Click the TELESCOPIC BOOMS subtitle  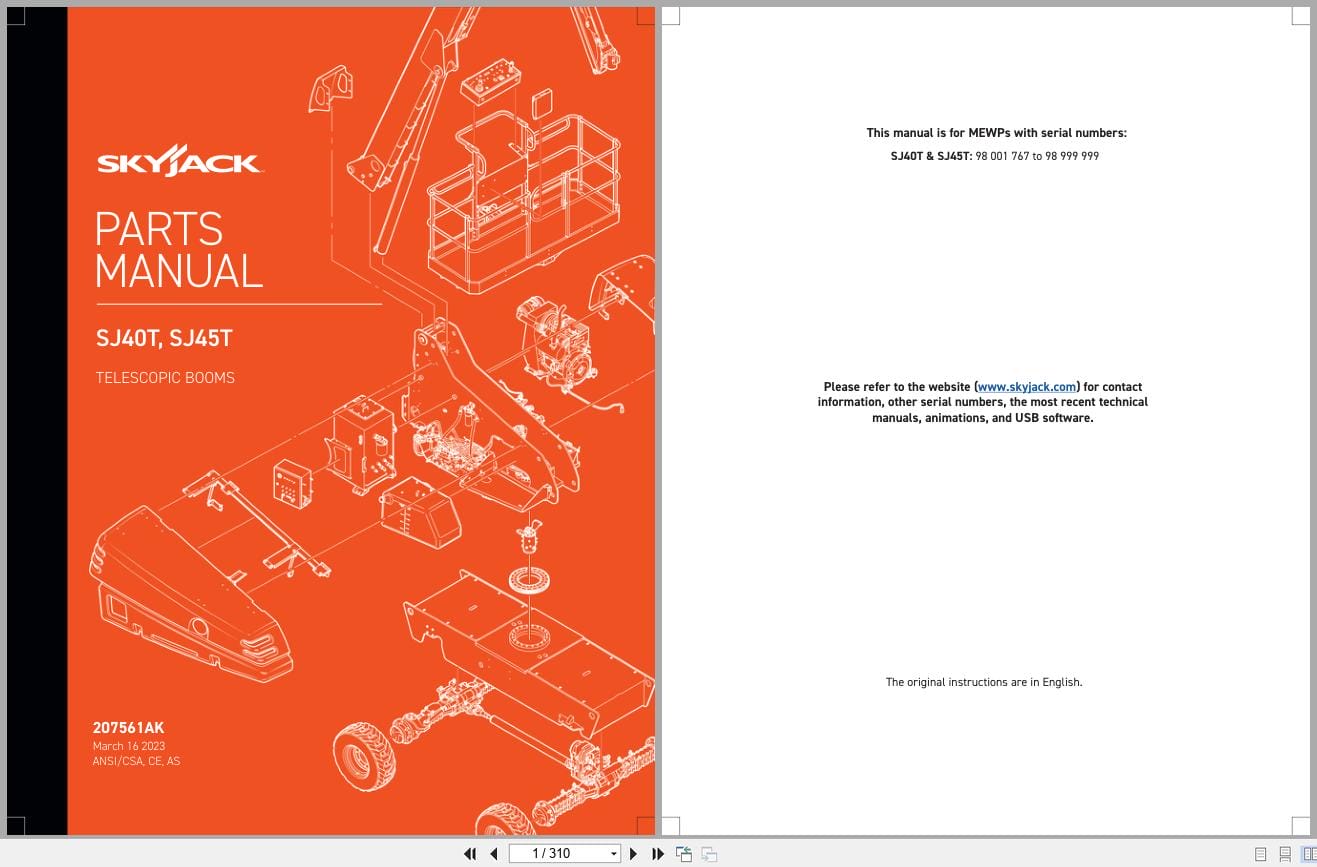165,378
